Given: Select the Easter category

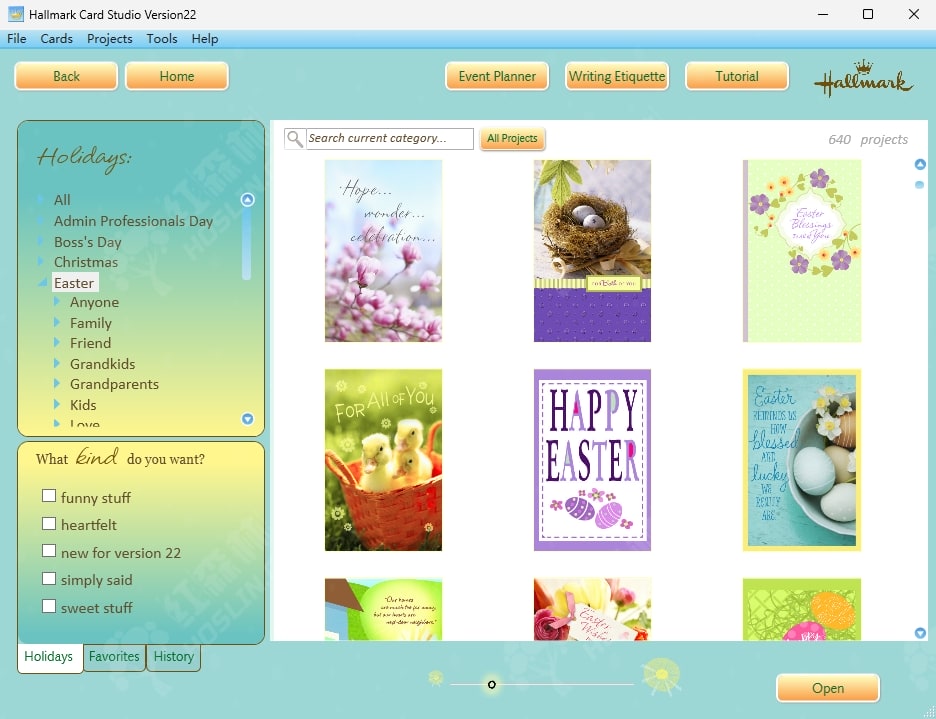Looking at the screenshot, I should click(x=74, y=283).
